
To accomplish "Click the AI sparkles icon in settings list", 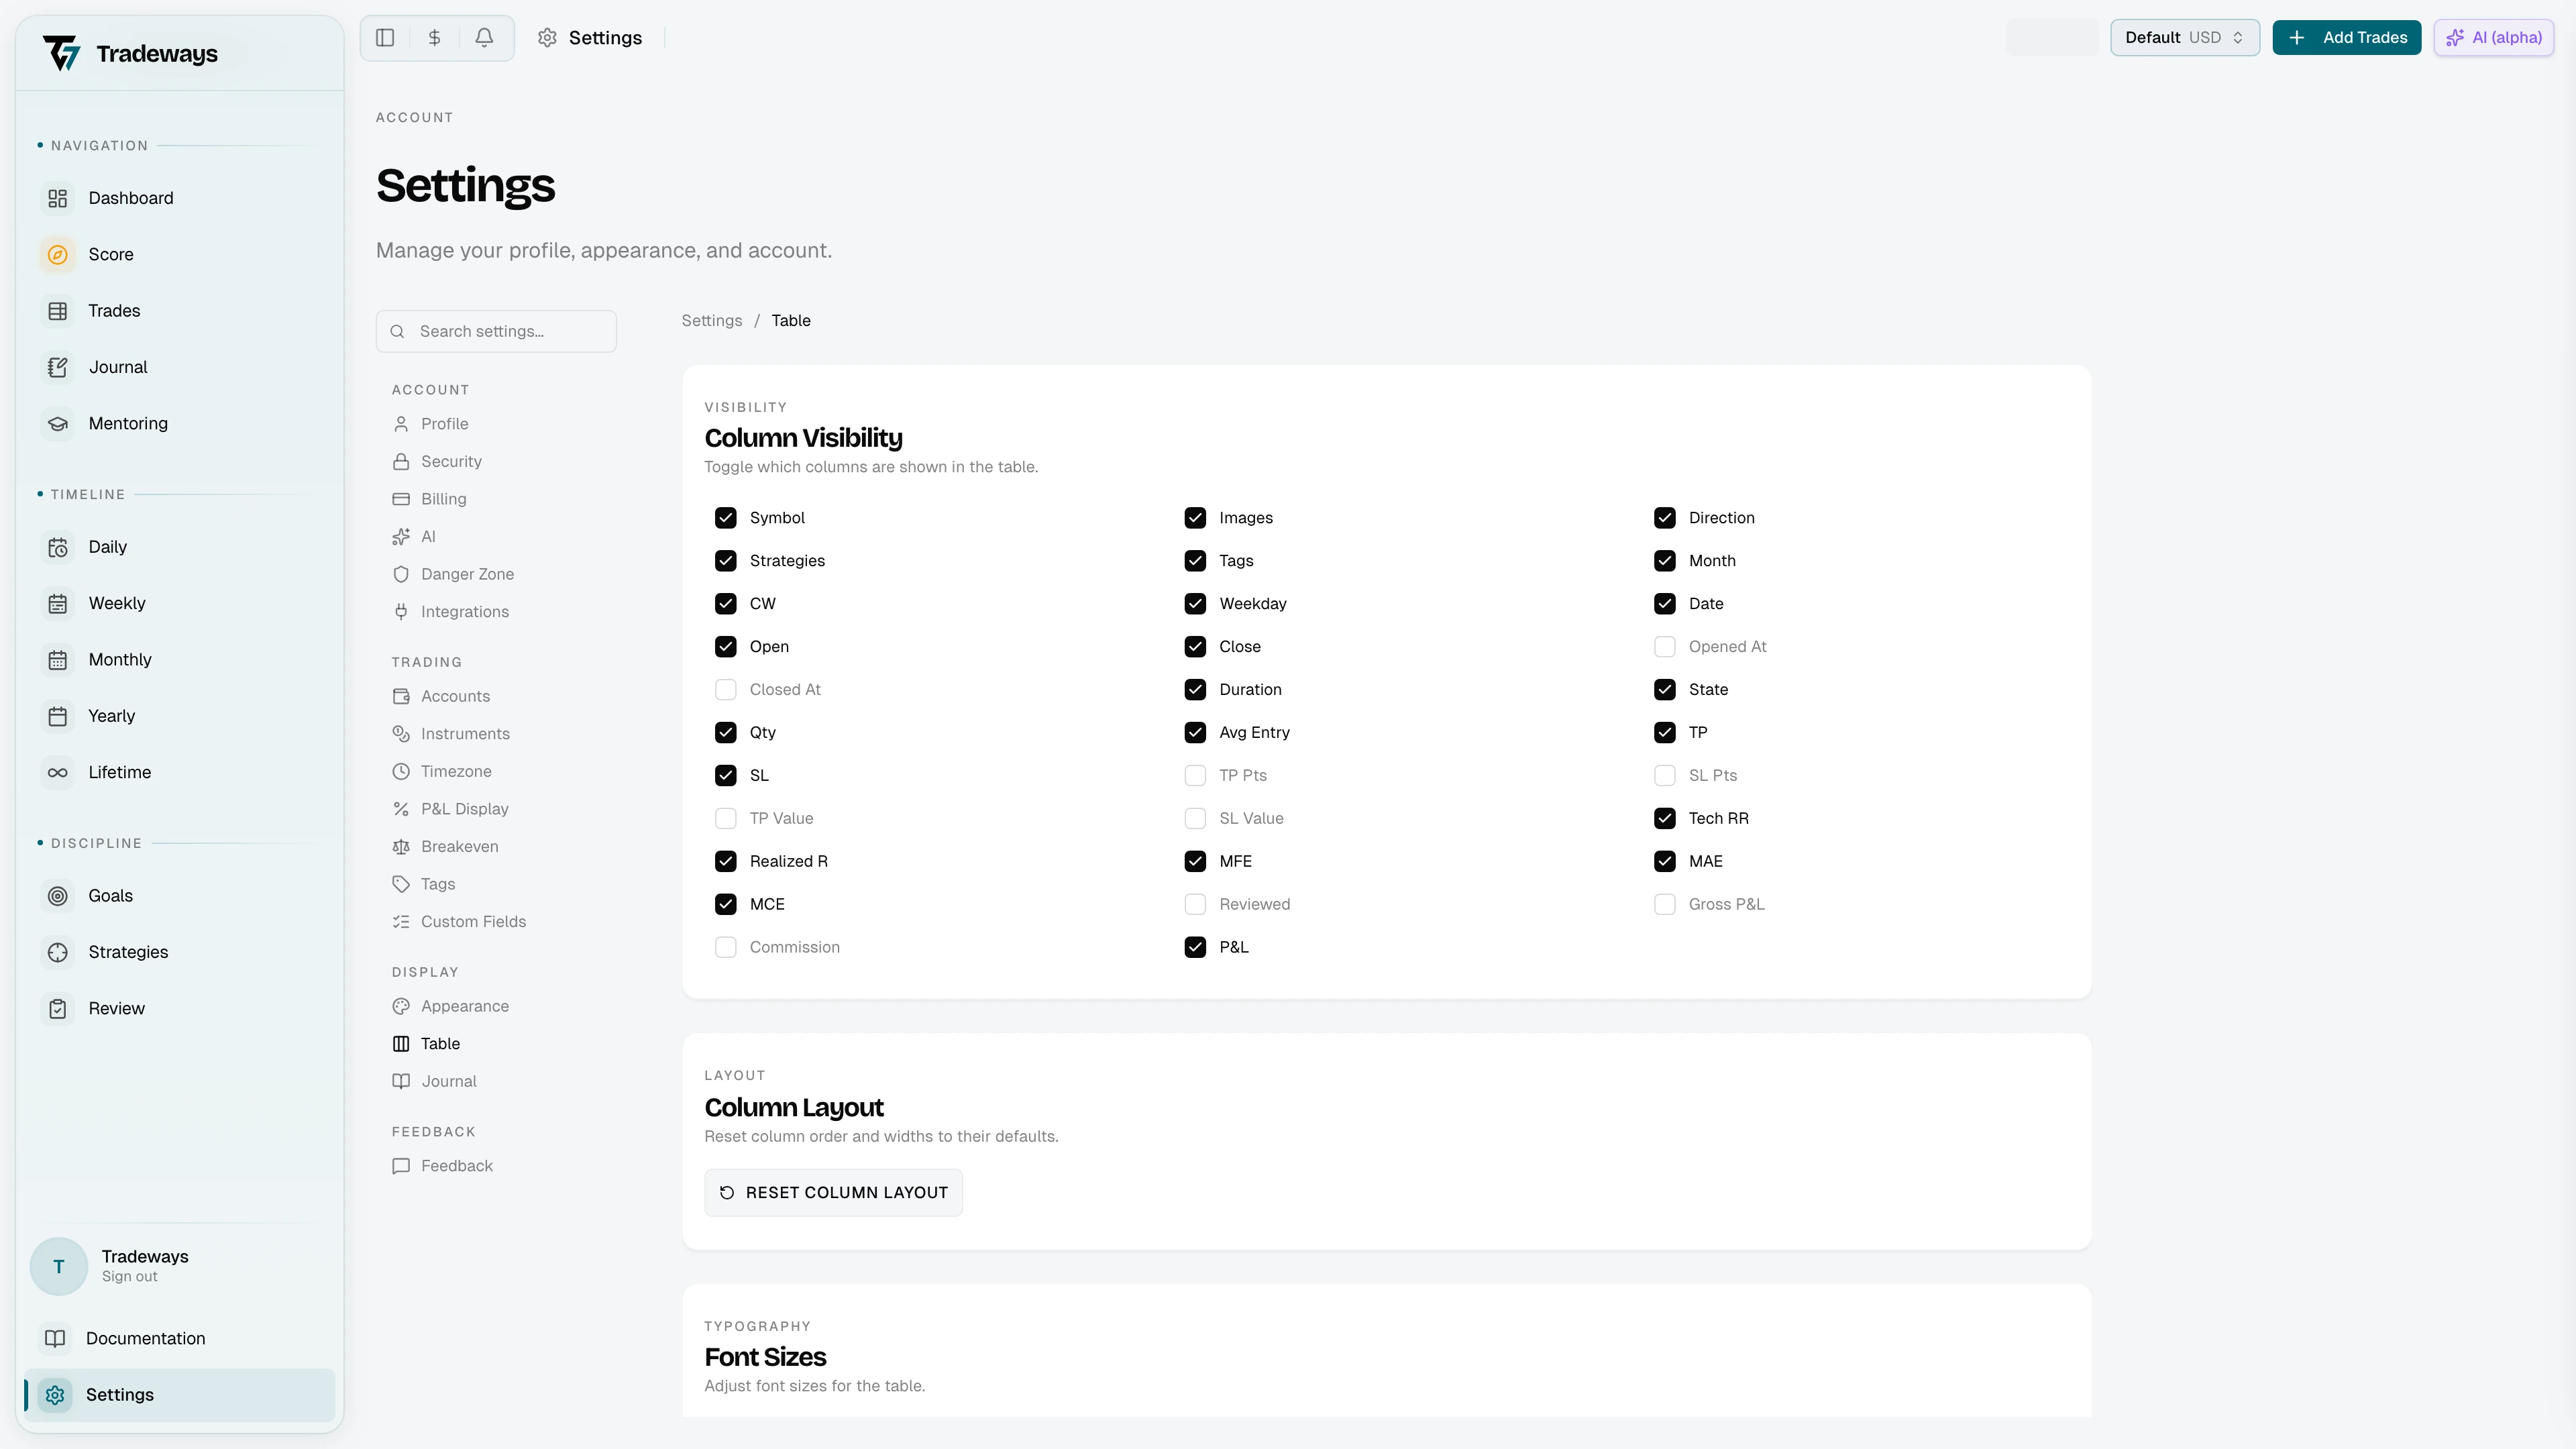I will [x=401, y=537].
